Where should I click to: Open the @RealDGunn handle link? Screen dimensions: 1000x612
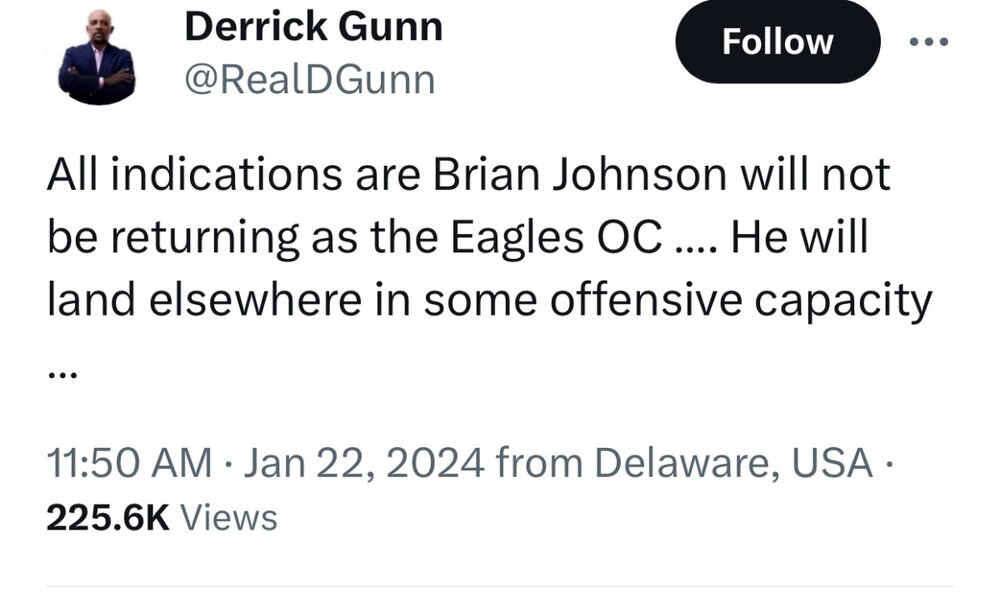coord(310,80)
